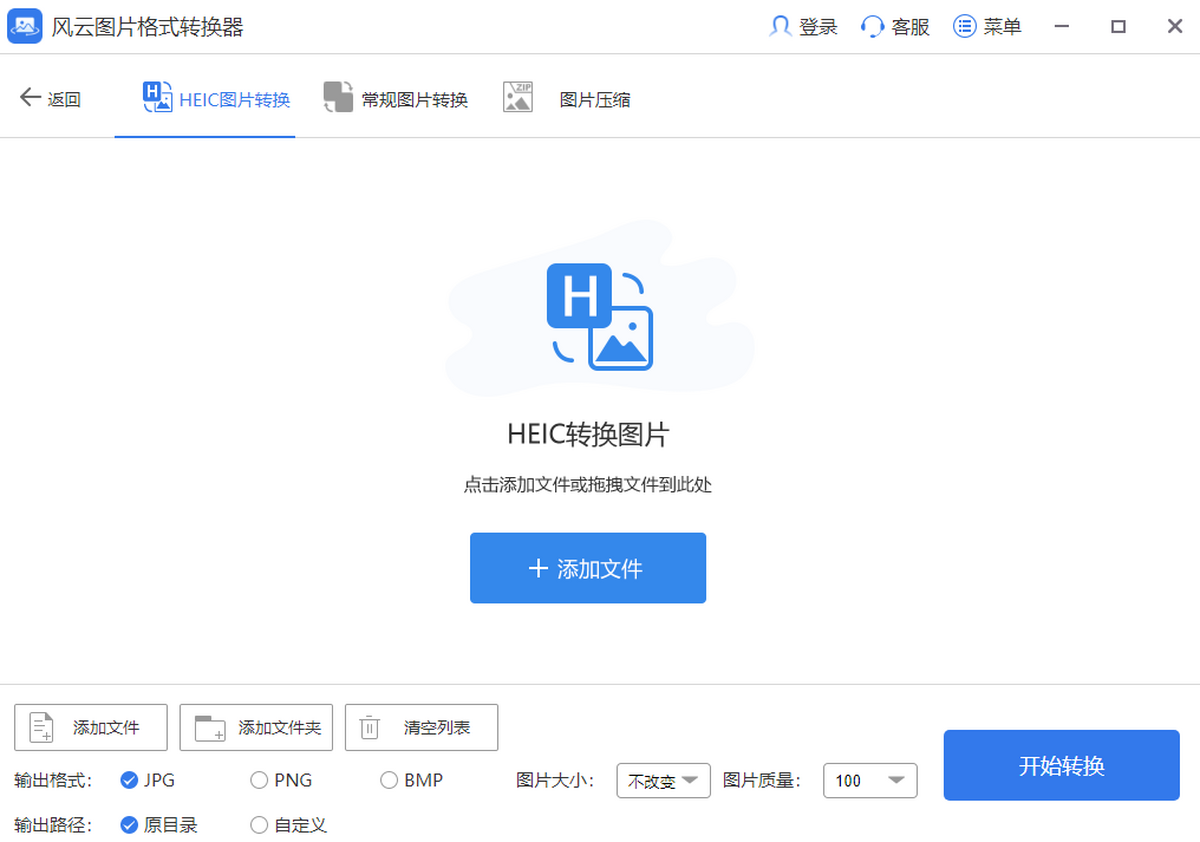Screen dimensions: 1200x842
Task: Clear the list using trash icon
Action: pyautogui.click(x=370, y=728)
